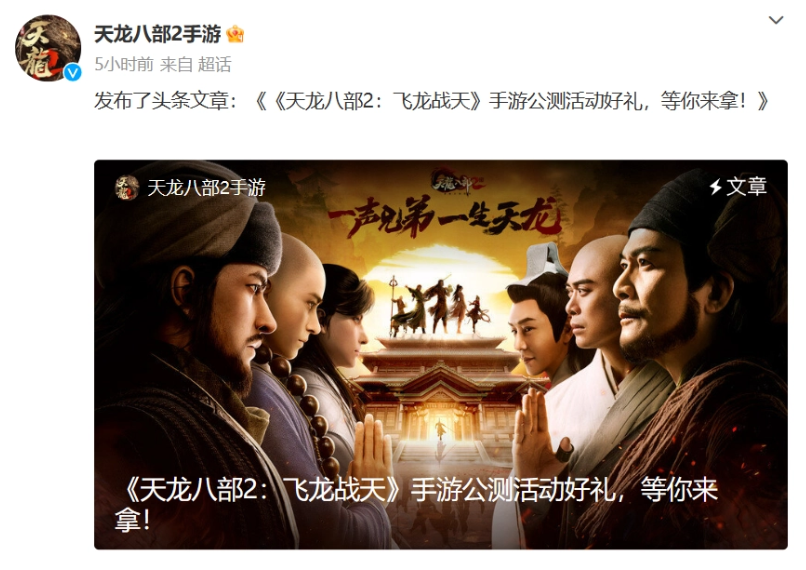Click the white-capped scholar face on the right

click(x=535, y=329)
